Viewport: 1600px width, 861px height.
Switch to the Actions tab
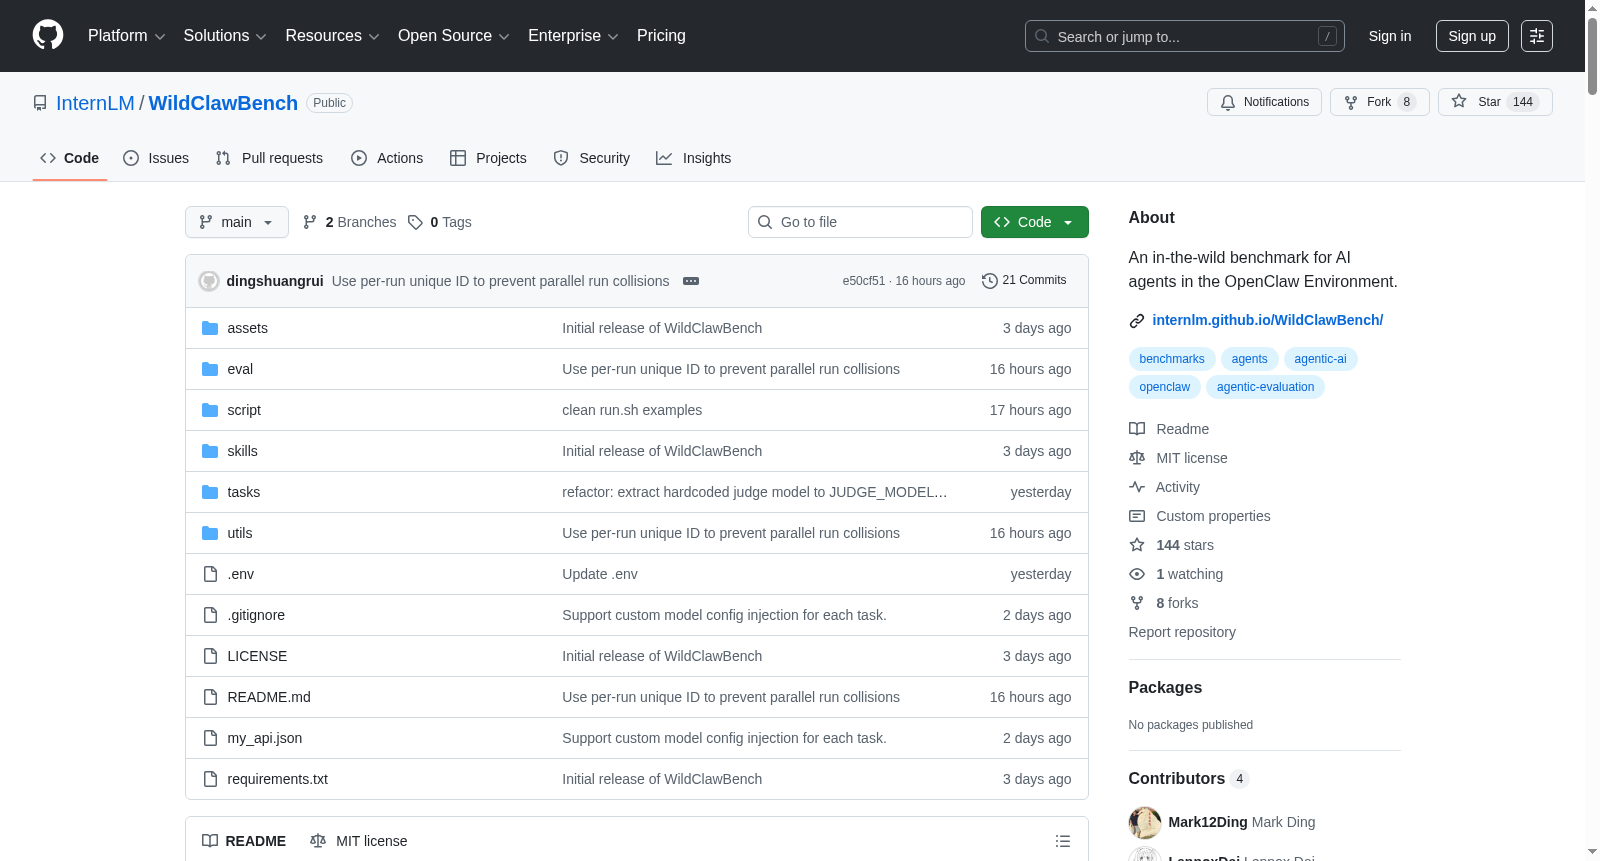[x=387, y=158]
